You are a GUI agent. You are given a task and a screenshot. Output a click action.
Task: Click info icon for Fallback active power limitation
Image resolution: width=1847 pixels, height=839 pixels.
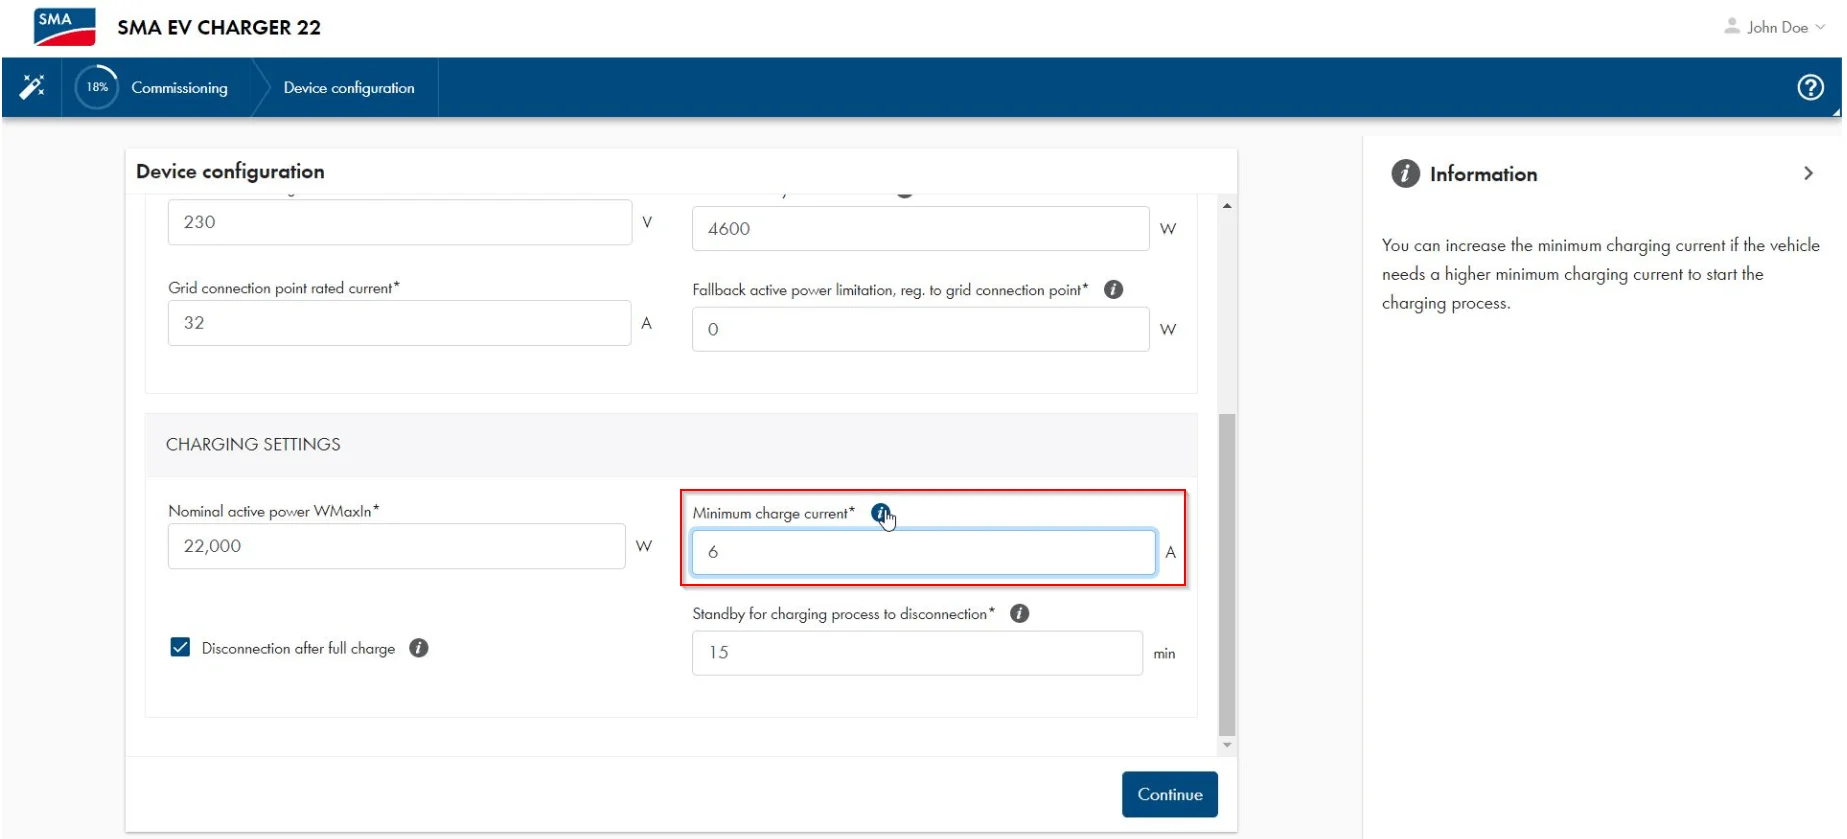(1113, 290)
